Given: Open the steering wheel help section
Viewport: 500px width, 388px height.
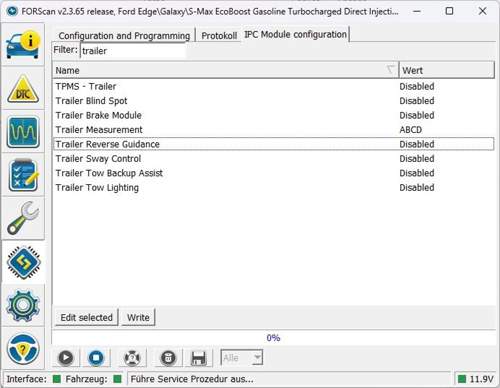Looking at the screenshot, I should 23,349.
